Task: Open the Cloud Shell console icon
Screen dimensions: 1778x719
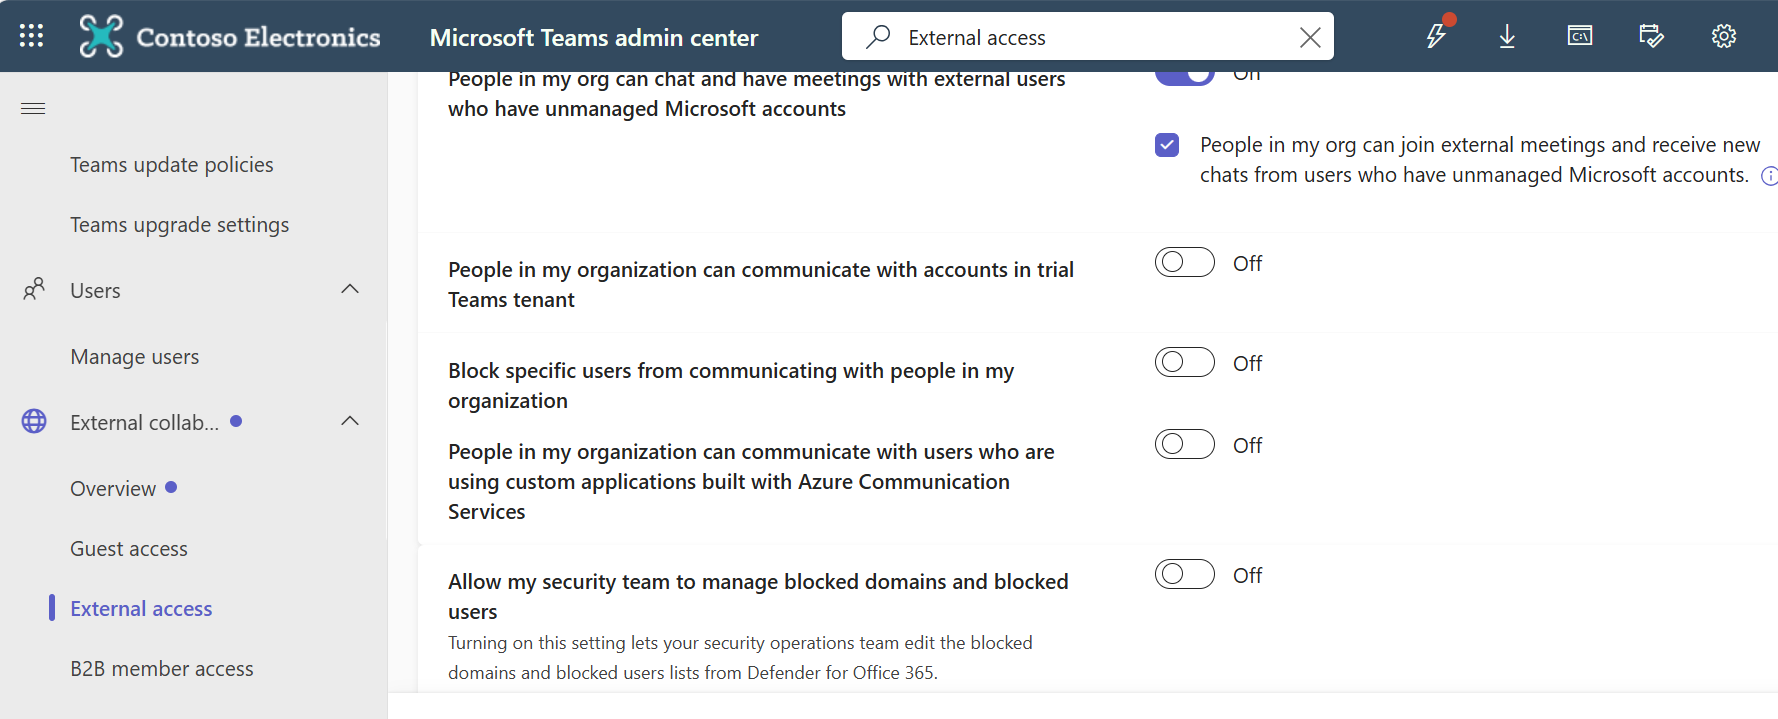Action: tap(1580, 36)
